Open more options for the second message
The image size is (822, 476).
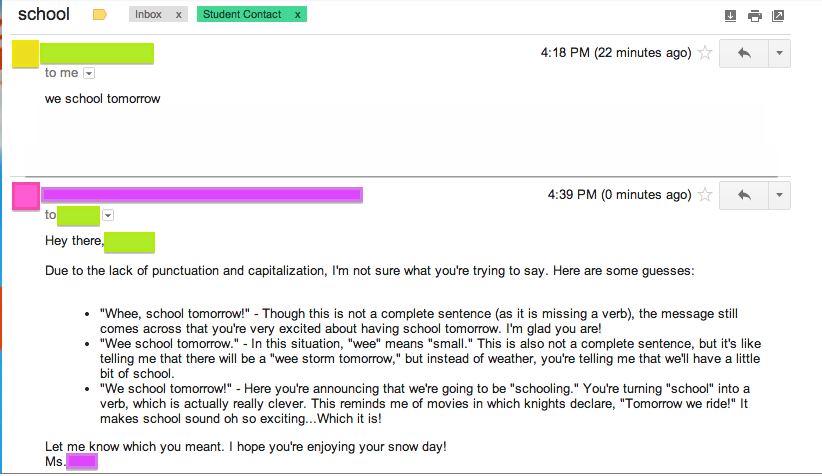(780, 195)
